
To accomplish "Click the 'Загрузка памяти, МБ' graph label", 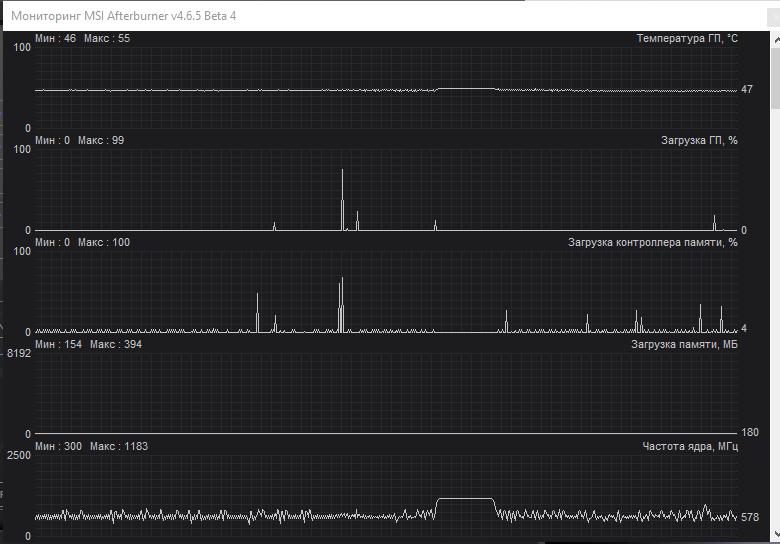I will 684,344.
